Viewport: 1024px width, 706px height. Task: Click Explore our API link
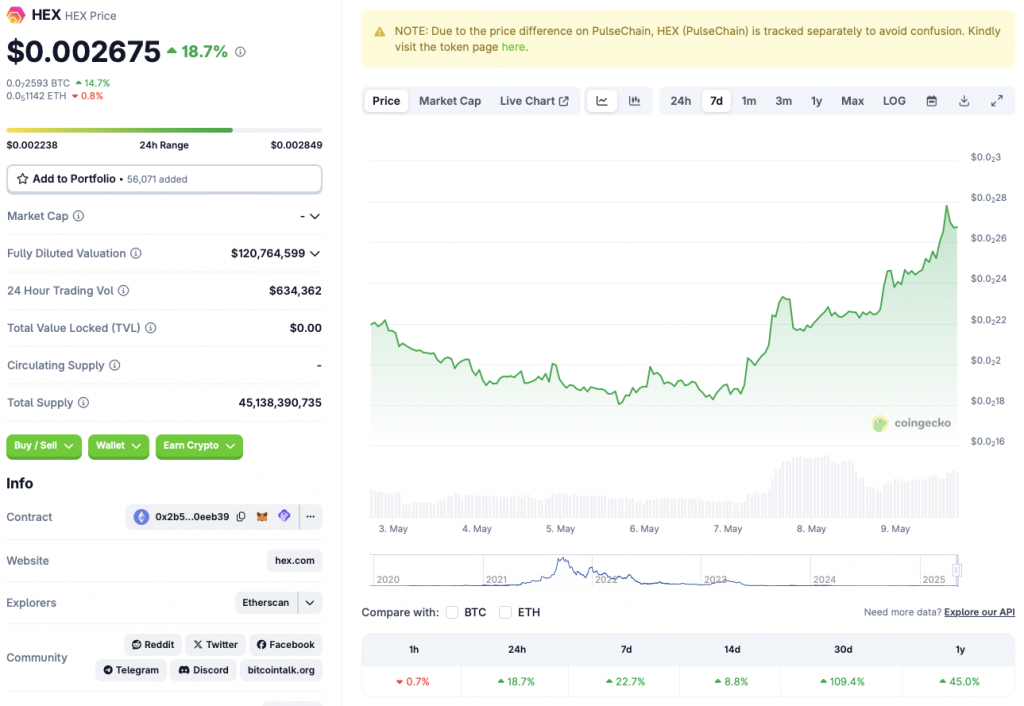pyautogui.click(x=979, y=612)
